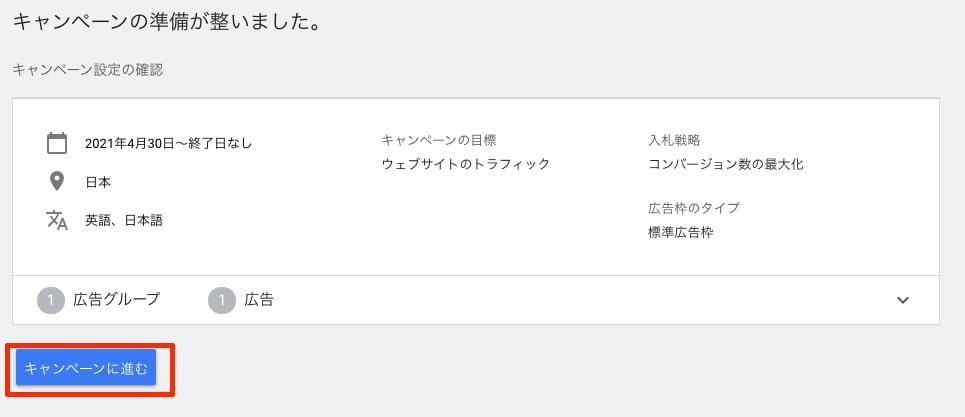Image resolution: width=965 pixels, height=417 pixels.
Task: Click the キャンペーンの目標 label
Action: coord(439,140)
